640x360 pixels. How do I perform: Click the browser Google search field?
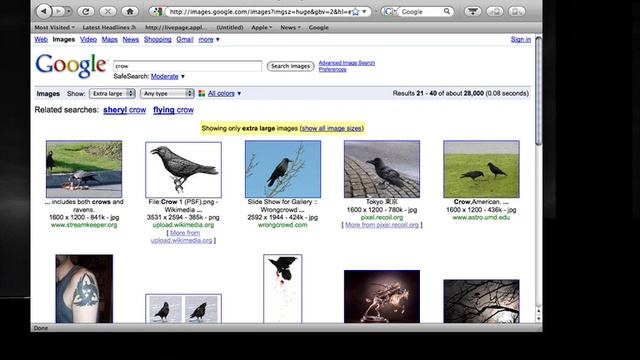tap(421, 12)
